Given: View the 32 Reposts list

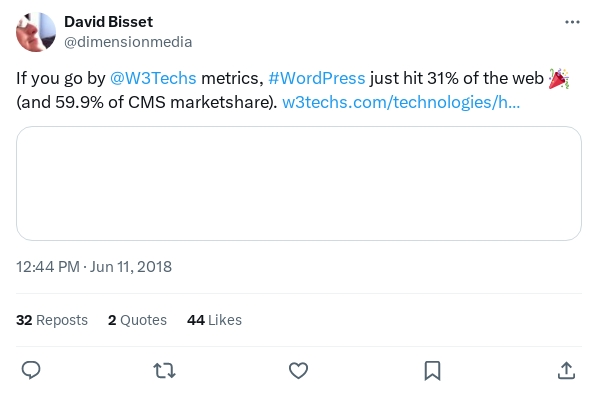Looking at the screenshot, I should click(52, 320).
